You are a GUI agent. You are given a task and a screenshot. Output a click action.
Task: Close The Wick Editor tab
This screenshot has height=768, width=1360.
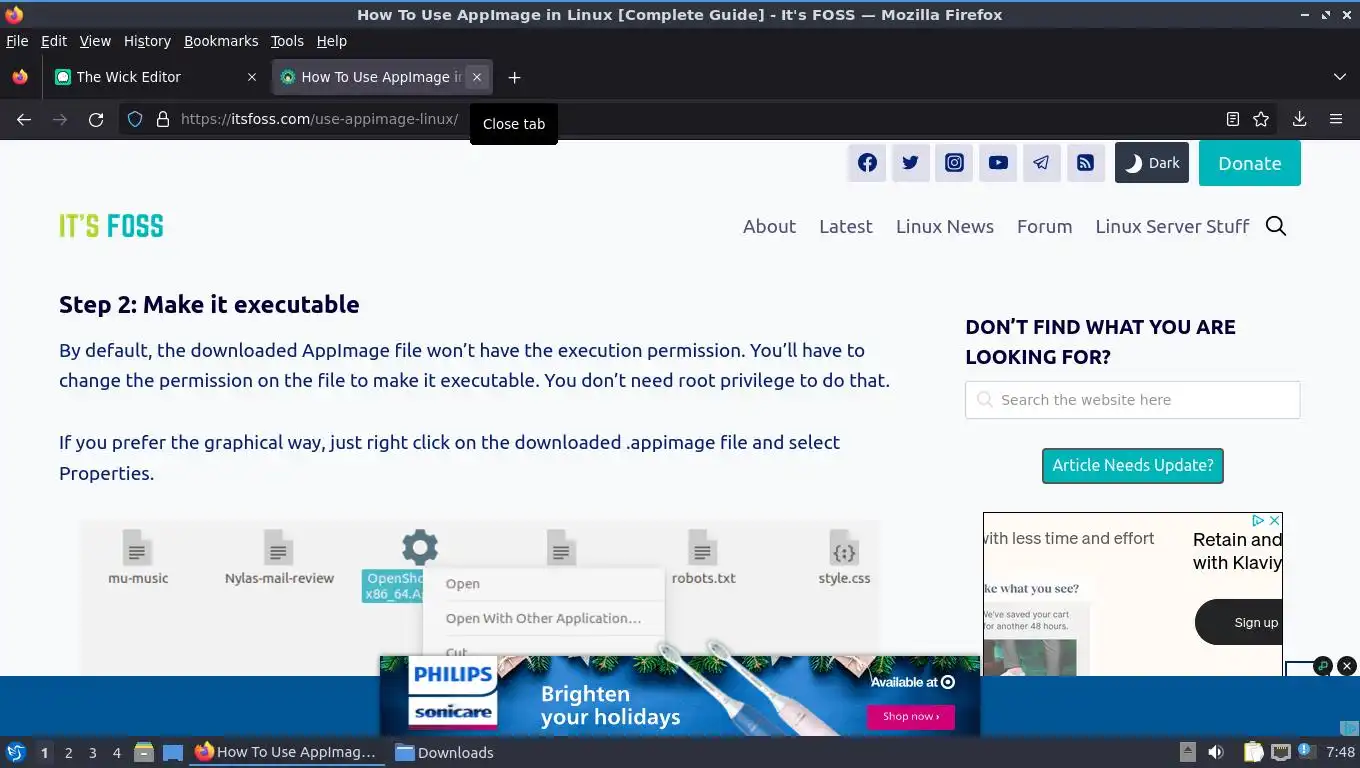point(252,77)
